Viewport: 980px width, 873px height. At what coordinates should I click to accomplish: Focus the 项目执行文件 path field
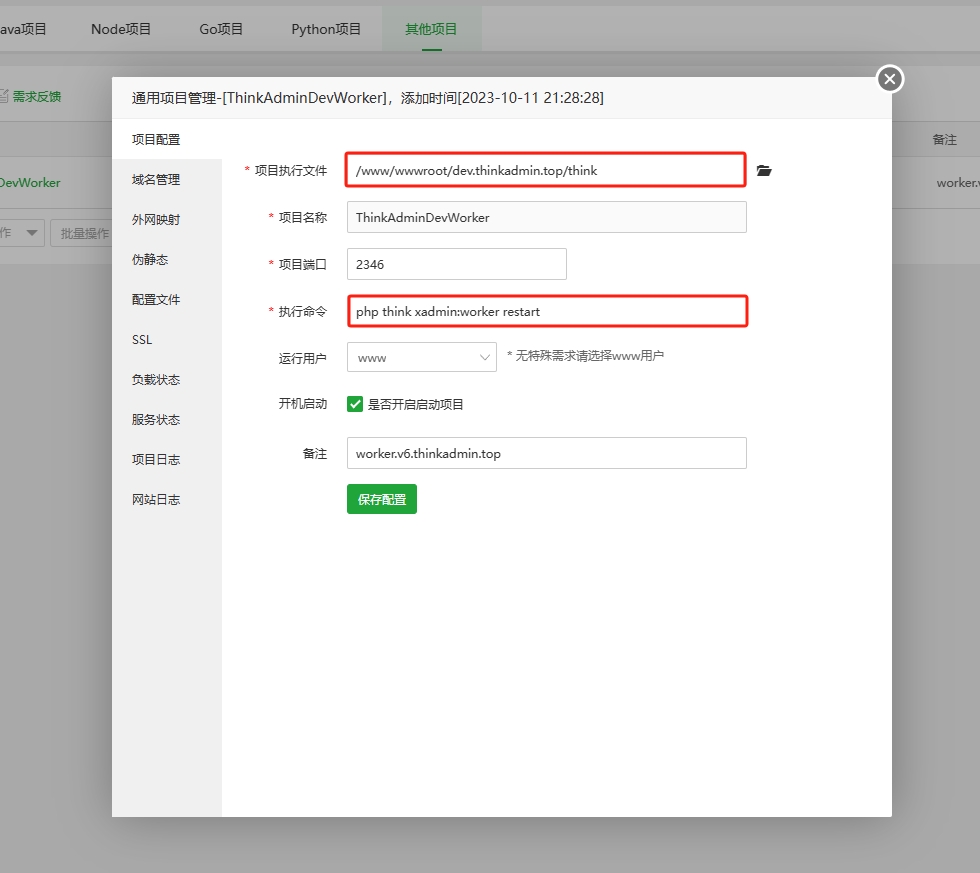coord(546,170)
